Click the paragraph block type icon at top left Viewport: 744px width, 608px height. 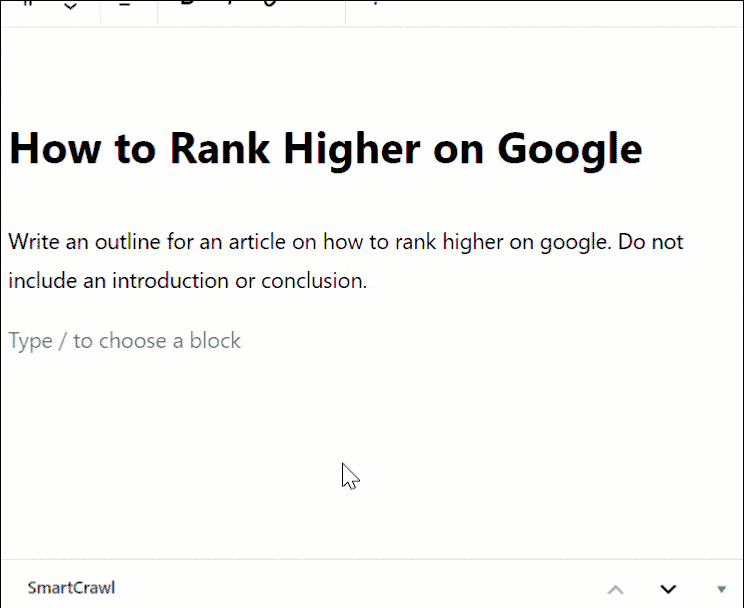(x=28, y=3)
